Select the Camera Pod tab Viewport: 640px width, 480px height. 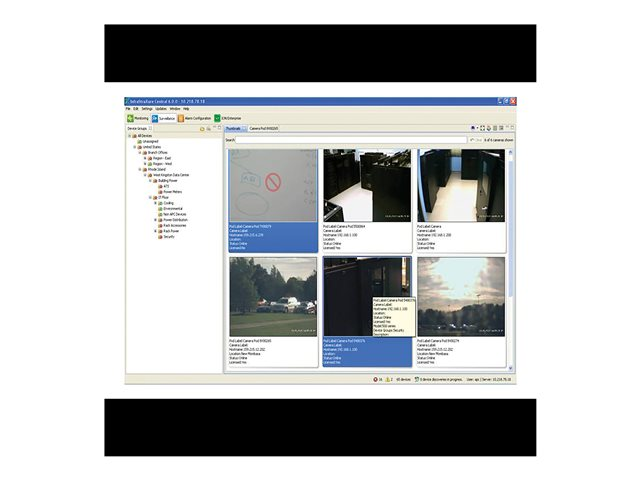click(x=264, y=129)
